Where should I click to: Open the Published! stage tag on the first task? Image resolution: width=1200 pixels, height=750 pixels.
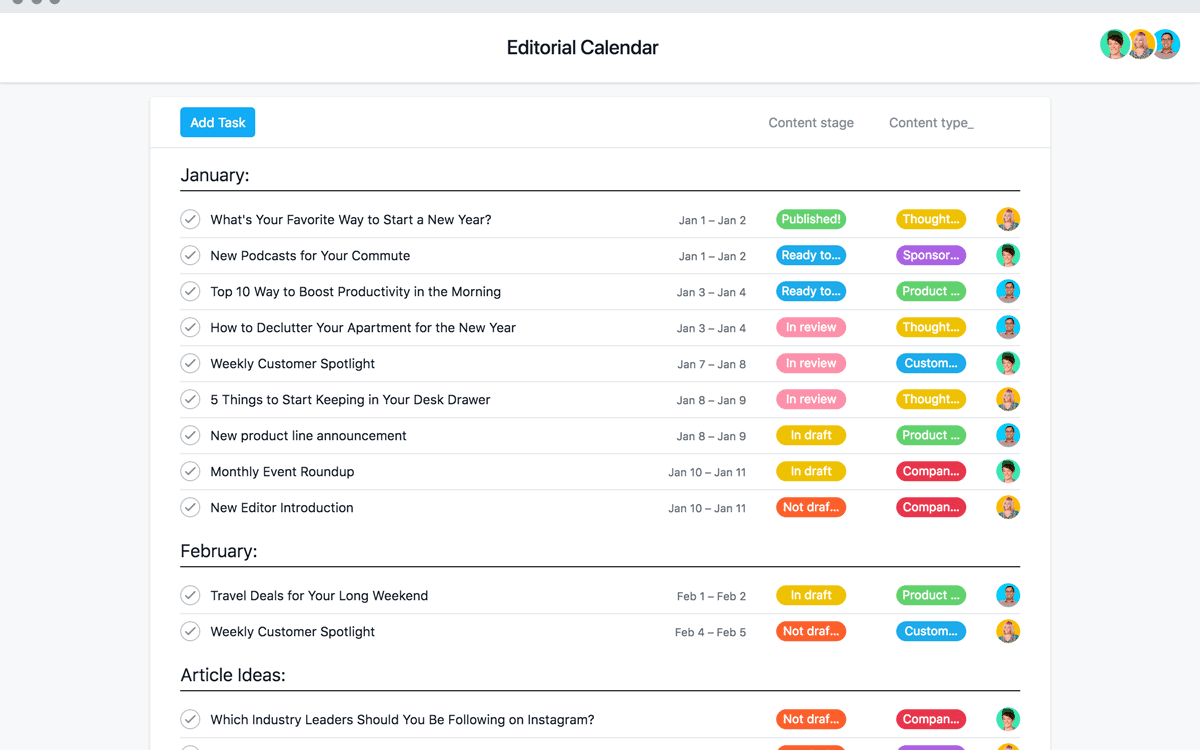(811, 219)
